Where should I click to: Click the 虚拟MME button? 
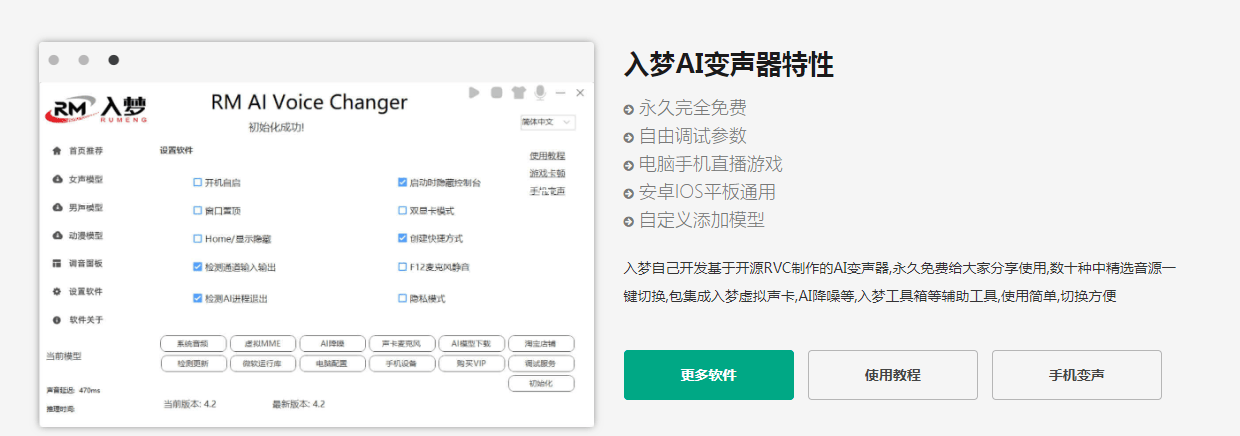[x=262, y=344]
